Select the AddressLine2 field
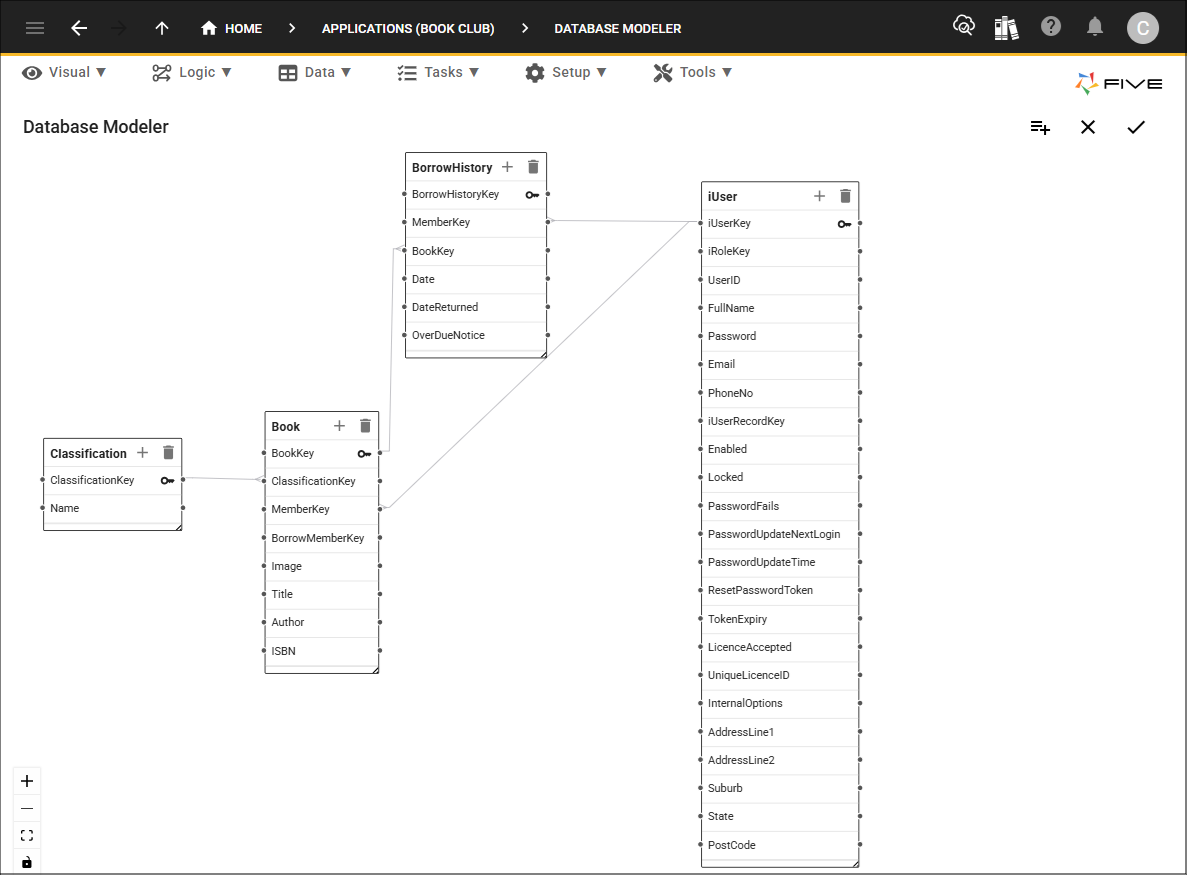The image size is (1187, 875). pos(780,760)
